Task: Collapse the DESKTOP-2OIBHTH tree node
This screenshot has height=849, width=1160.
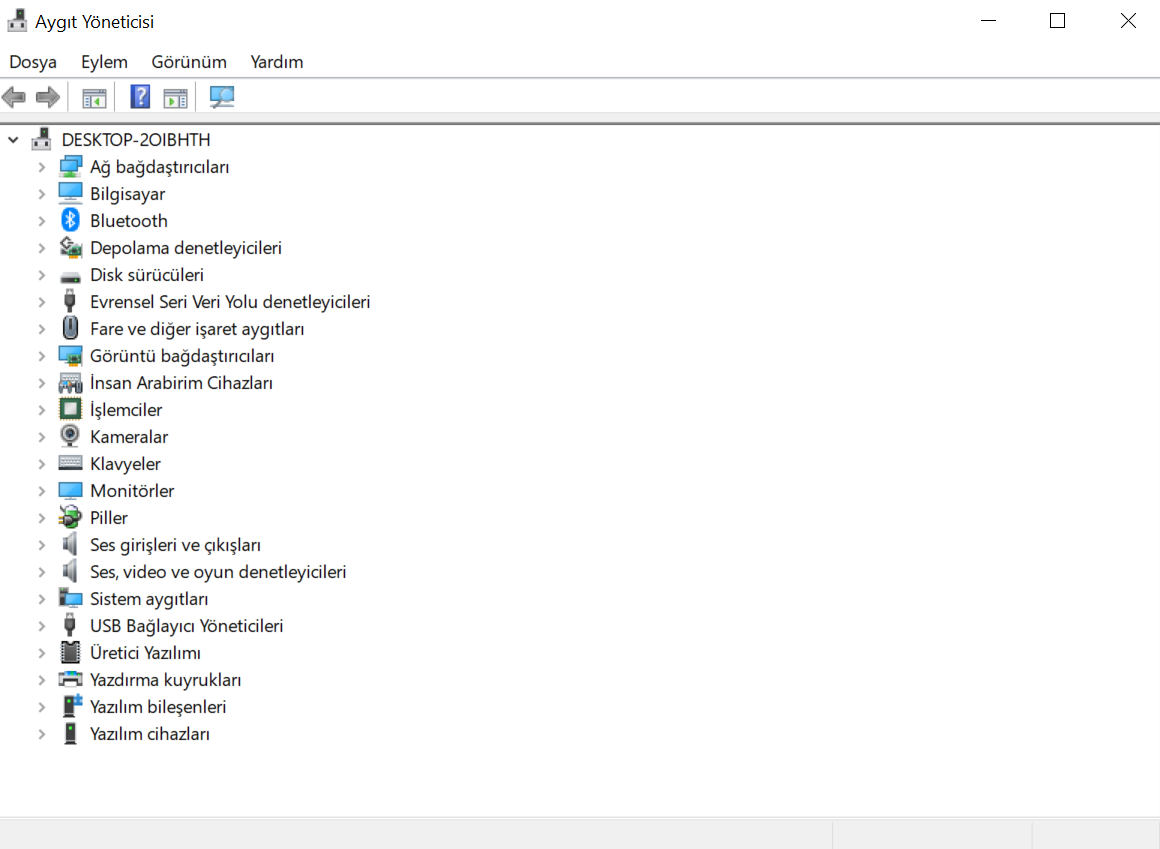Action: point(14,139)
